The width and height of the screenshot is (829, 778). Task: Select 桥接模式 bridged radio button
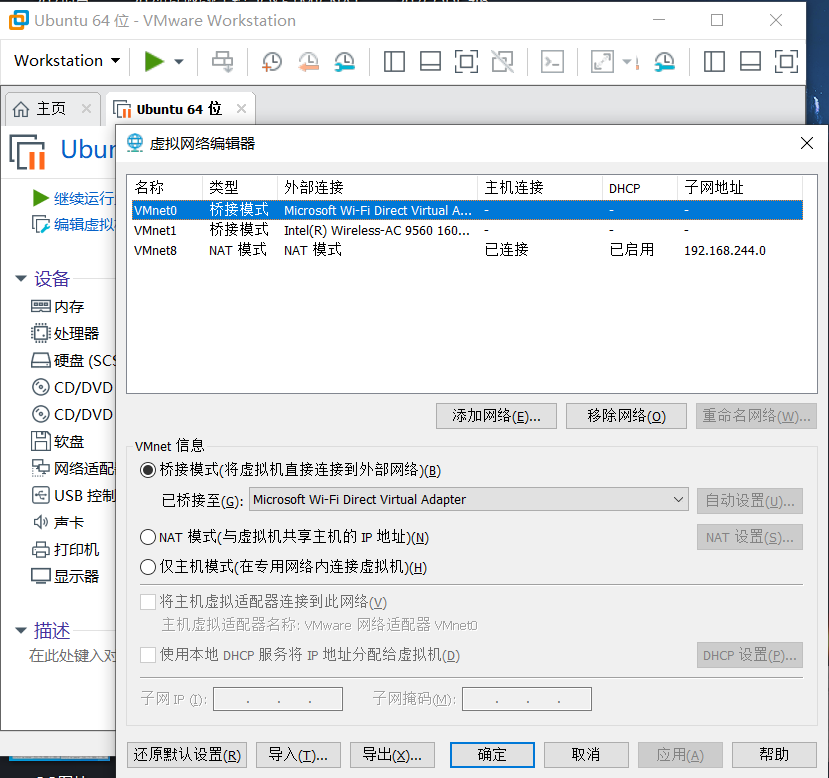pos(148,470)
